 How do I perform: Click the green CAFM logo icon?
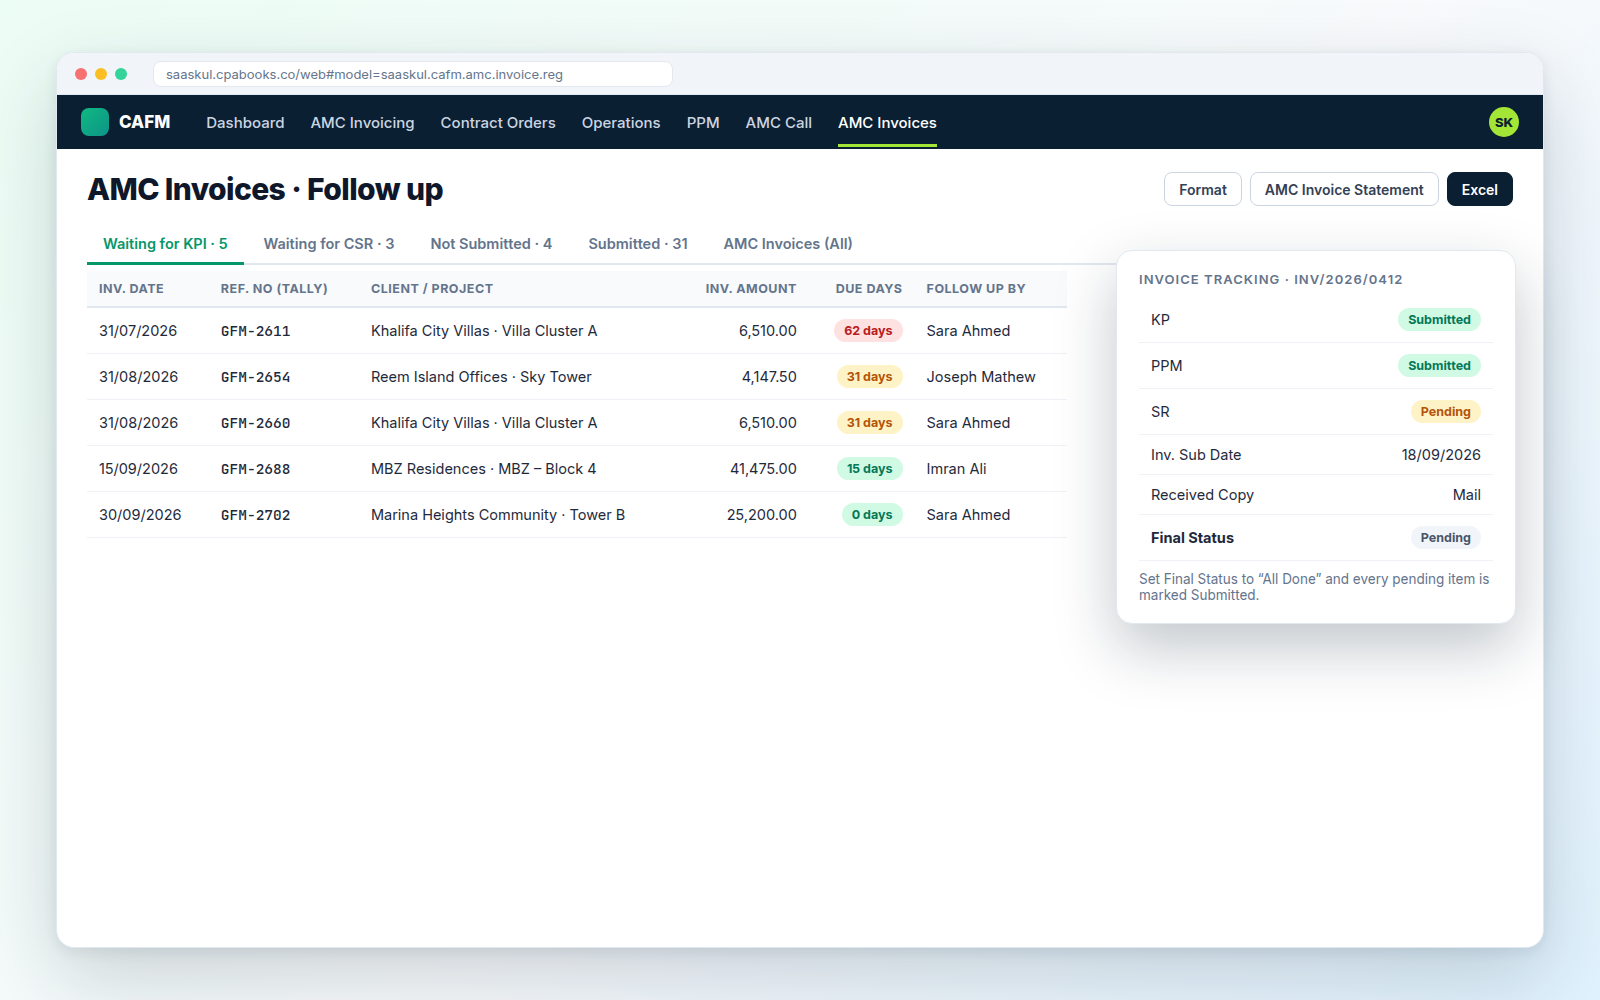pyautogui.click(x=95, y=122)
